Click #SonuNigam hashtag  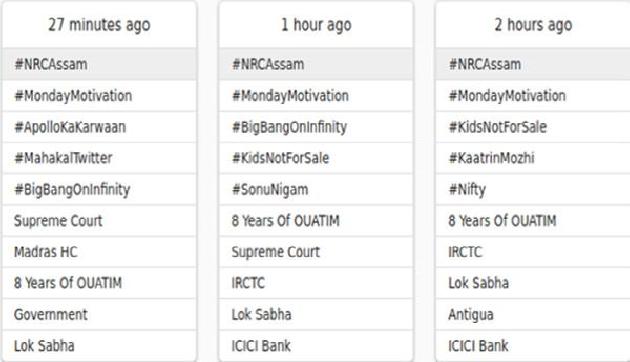[x=316, y=189]
